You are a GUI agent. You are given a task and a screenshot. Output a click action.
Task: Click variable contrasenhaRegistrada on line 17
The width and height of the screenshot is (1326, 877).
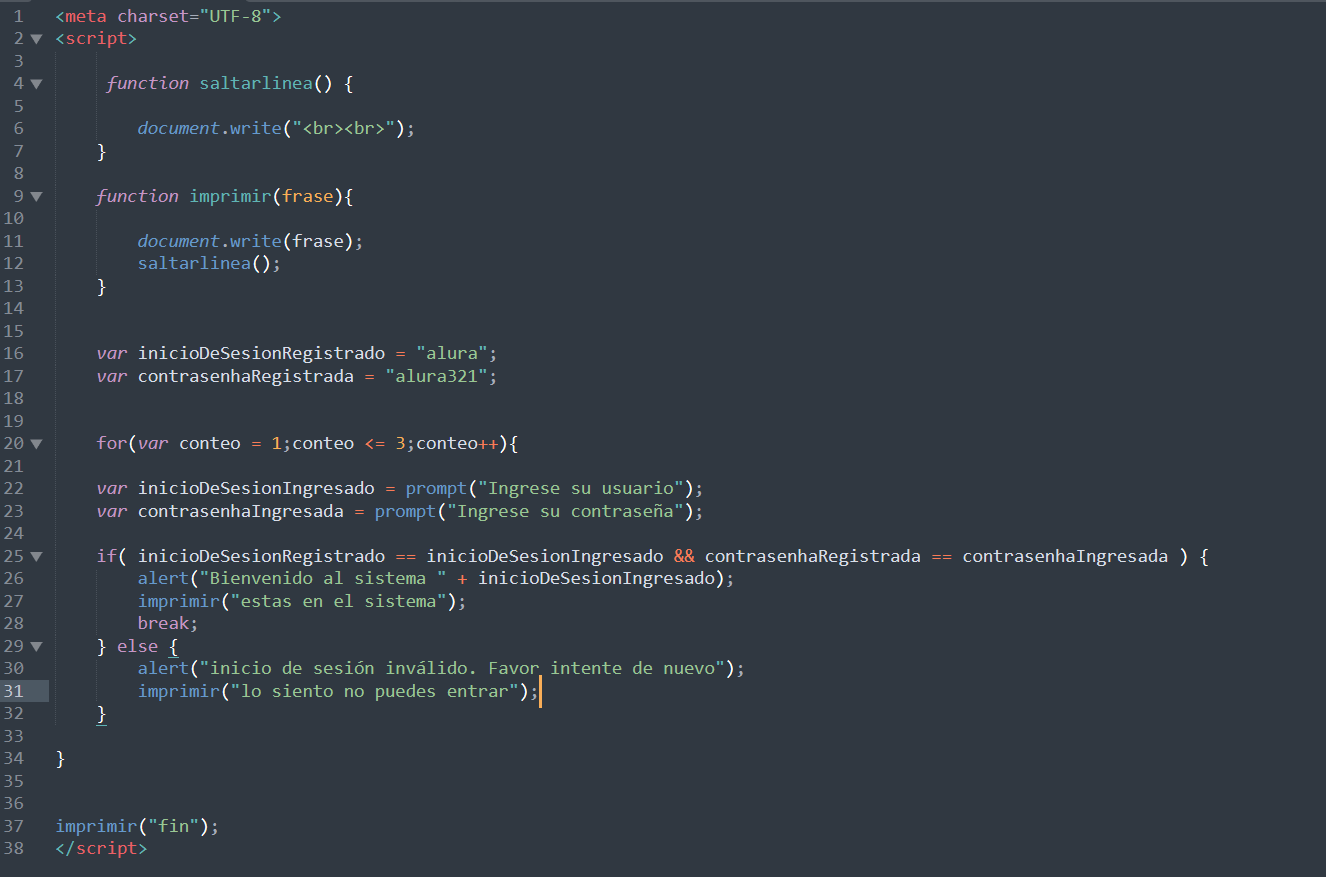click(246, 376)
